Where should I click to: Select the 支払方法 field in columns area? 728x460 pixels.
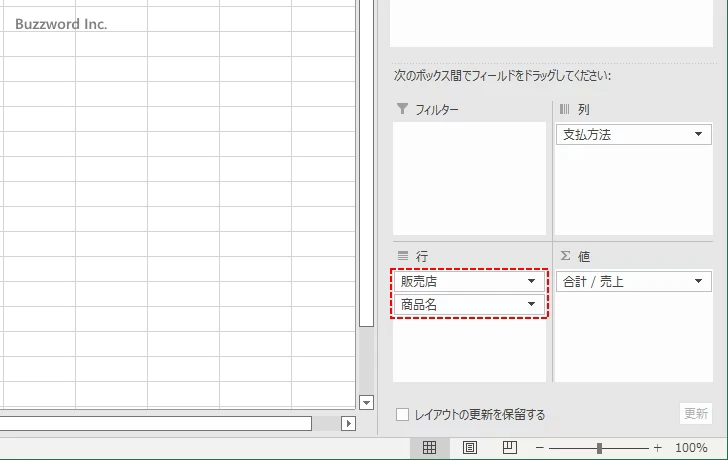[x=634, y=135]
